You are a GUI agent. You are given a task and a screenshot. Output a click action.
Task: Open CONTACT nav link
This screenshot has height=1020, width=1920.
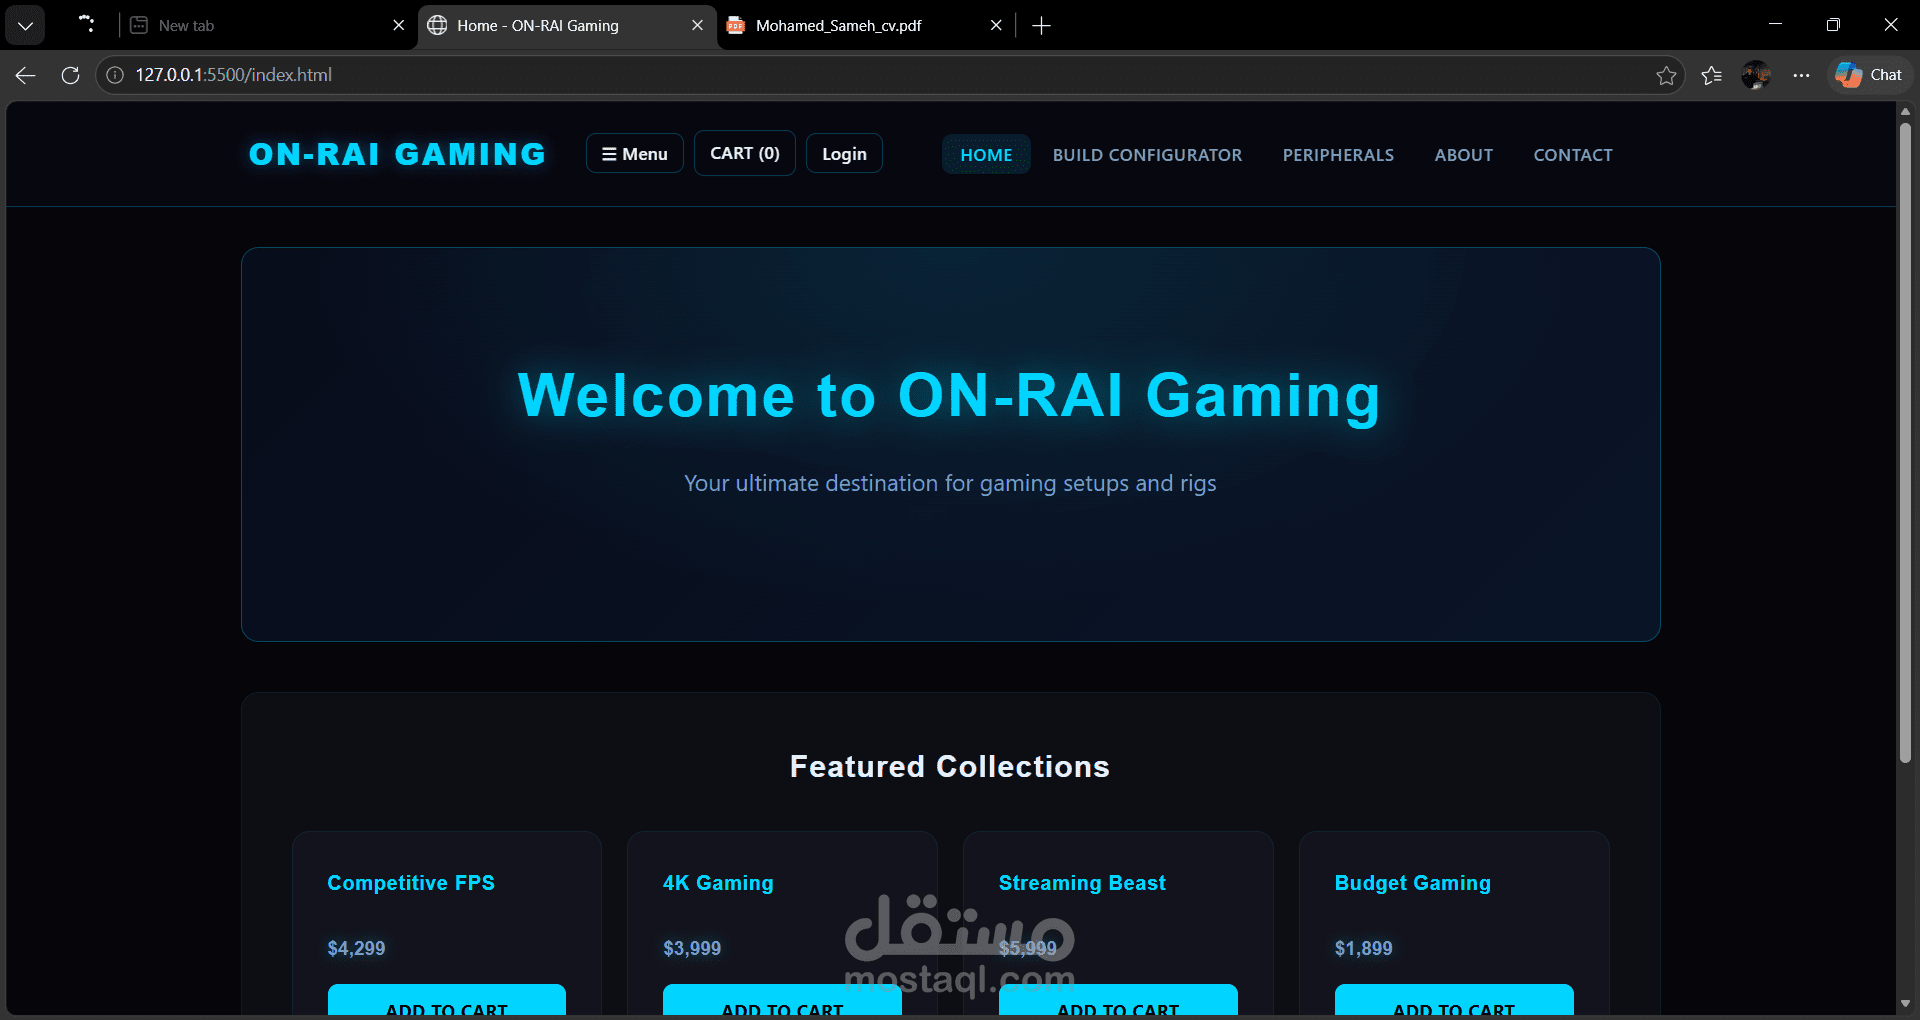pyautogui.click(x=1573, y=155)
